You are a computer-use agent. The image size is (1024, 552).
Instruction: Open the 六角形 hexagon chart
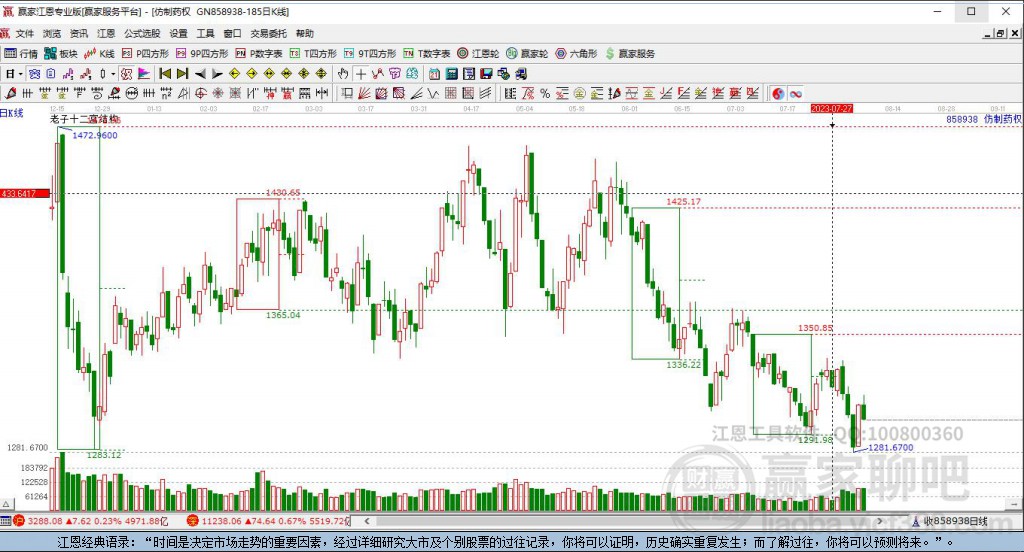[576, 54]
